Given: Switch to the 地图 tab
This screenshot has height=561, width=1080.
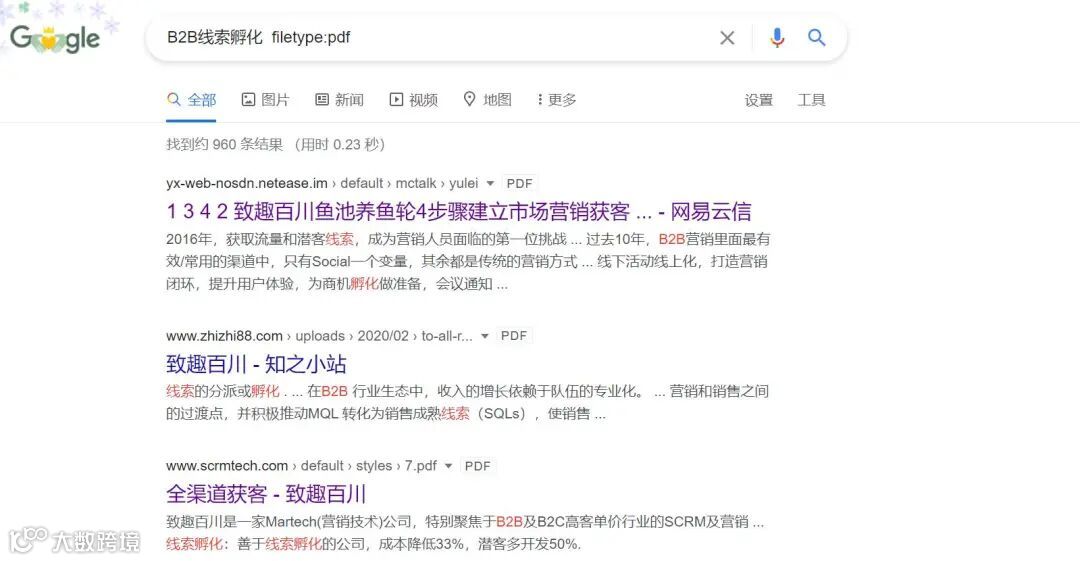Looking at the screenshot, I should [487, 100].
